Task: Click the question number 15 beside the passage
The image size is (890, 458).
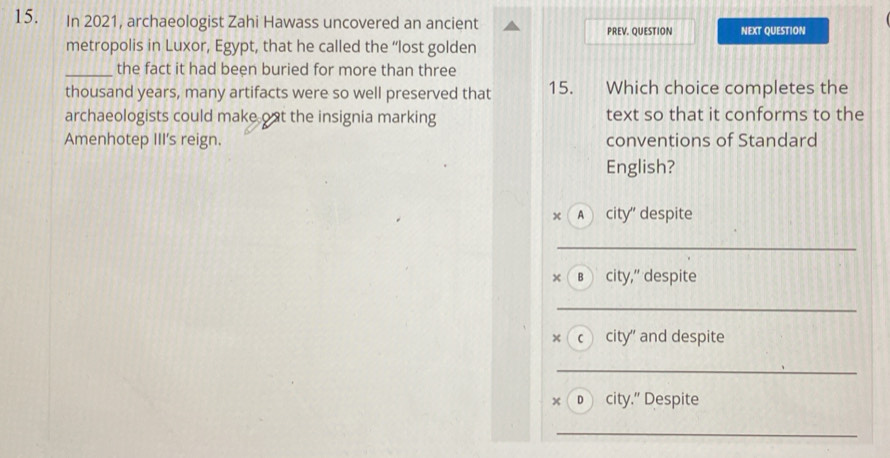Action: 29,19
